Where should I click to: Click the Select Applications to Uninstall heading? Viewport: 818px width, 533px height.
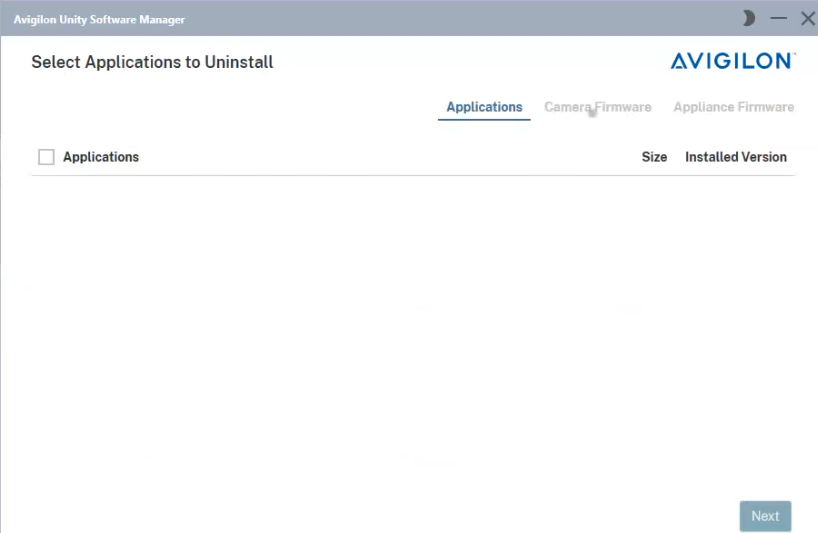tap(152, 62)
